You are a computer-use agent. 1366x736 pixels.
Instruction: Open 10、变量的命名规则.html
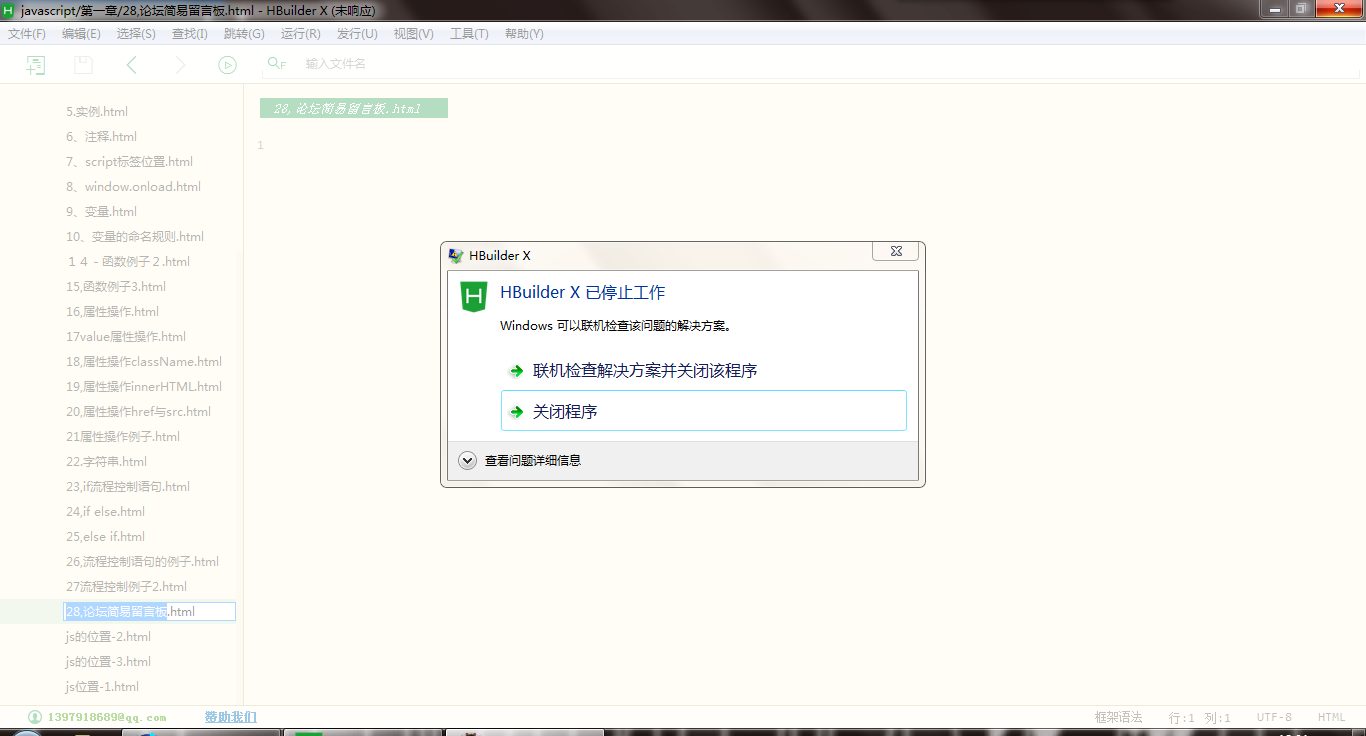(x=135, y=237)
